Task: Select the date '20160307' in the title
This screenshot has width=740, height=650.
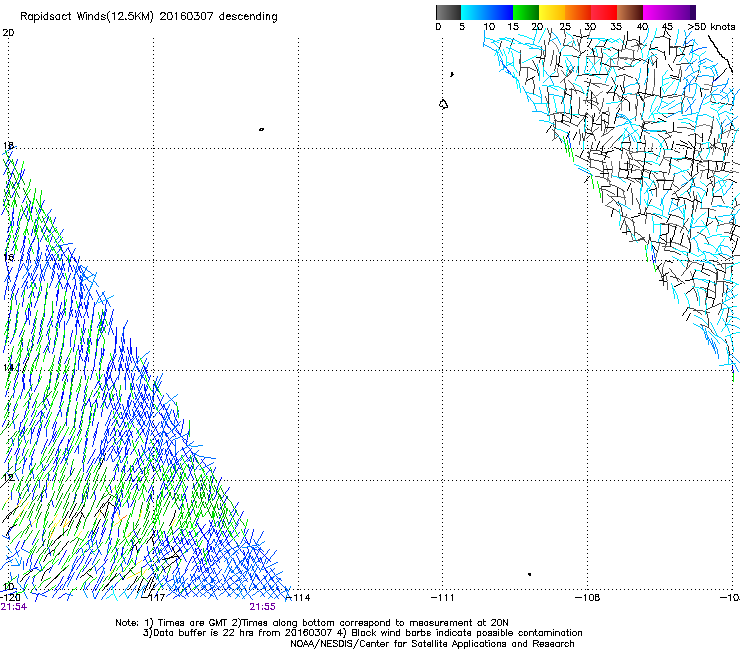Action: [x=186, y=16]
